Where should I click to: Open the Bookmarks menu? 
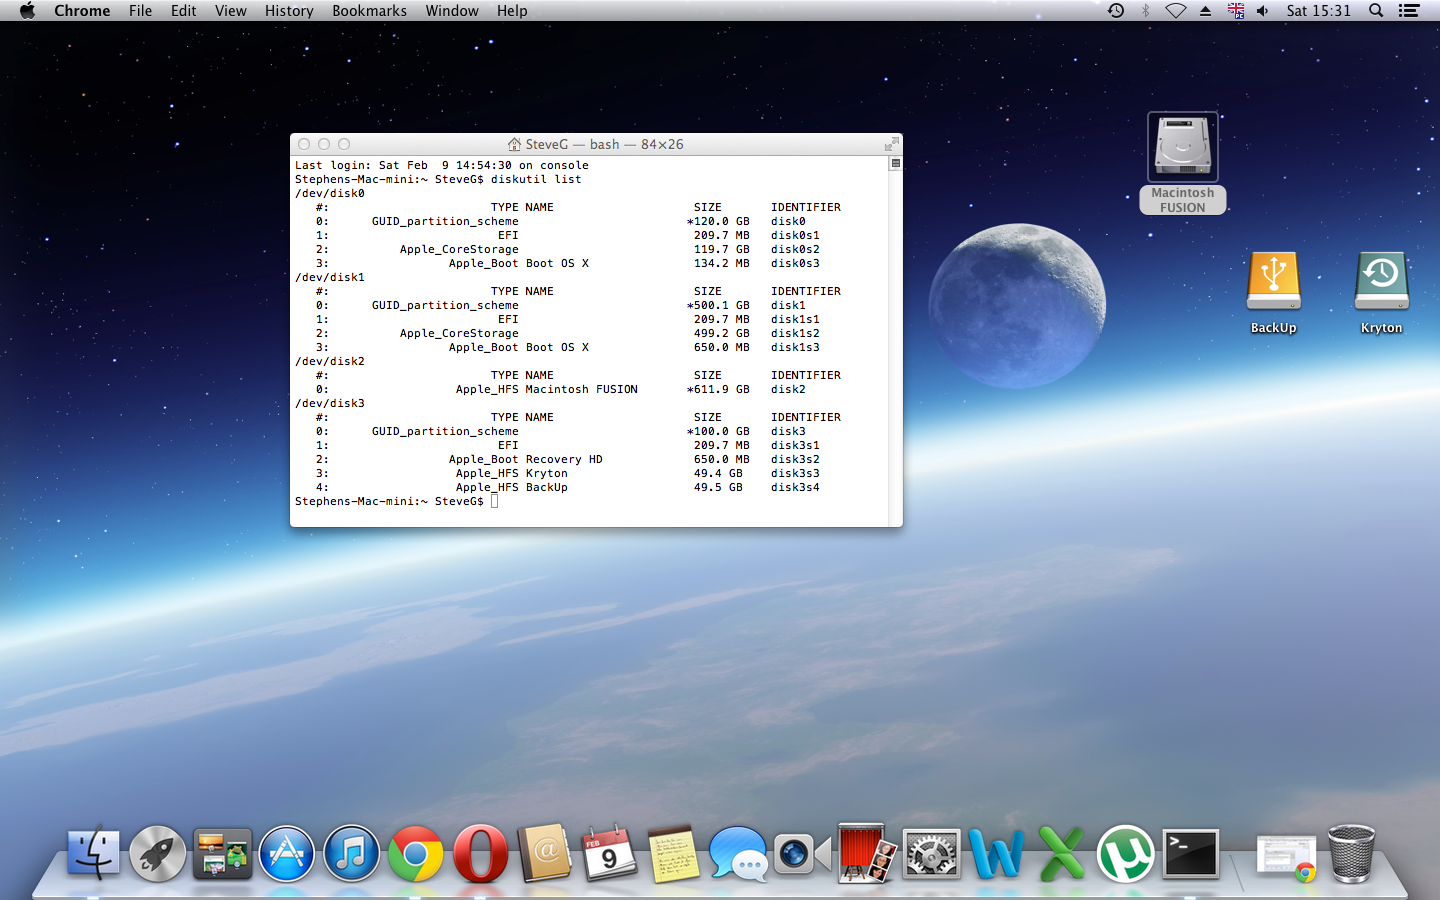pos(369,11)
